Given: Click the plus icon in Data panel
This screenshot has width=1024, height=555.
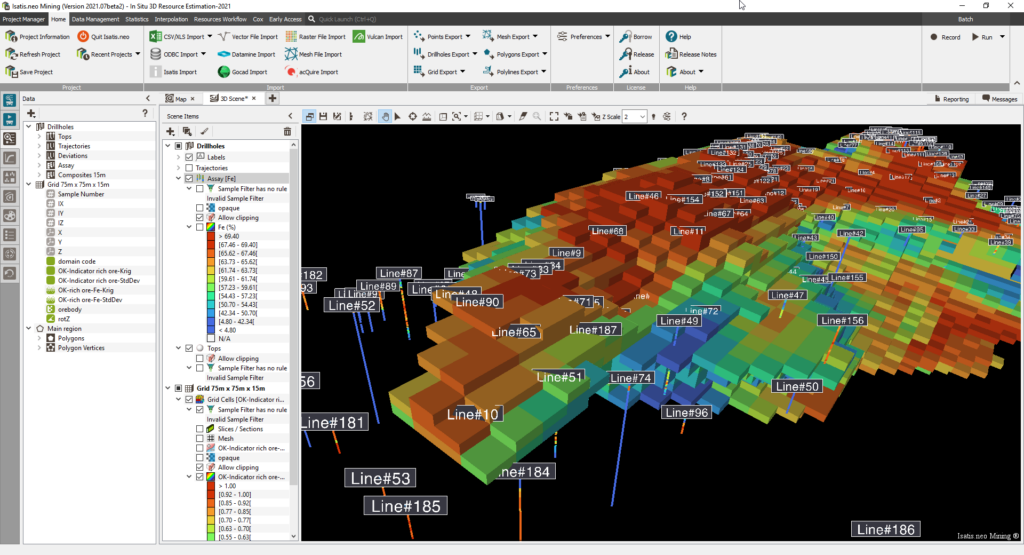Looking at the screenshot, I should coord(31,113).
